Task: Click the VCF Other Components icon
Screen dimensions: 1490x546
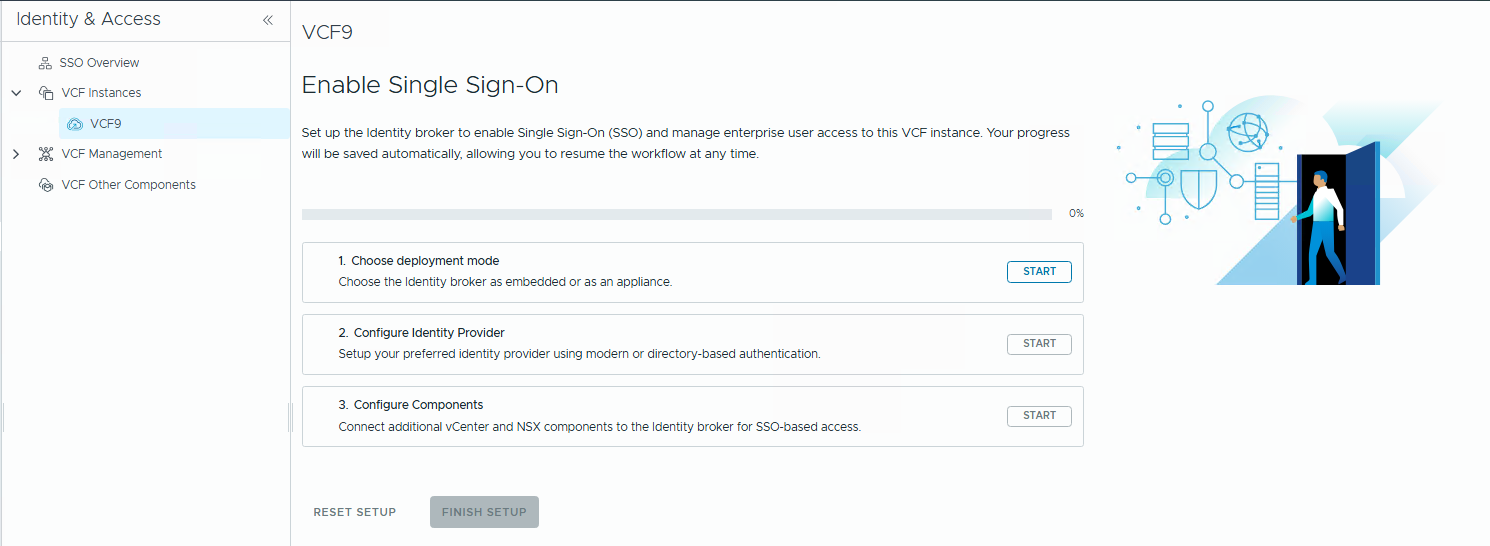Action: [45, 185]
